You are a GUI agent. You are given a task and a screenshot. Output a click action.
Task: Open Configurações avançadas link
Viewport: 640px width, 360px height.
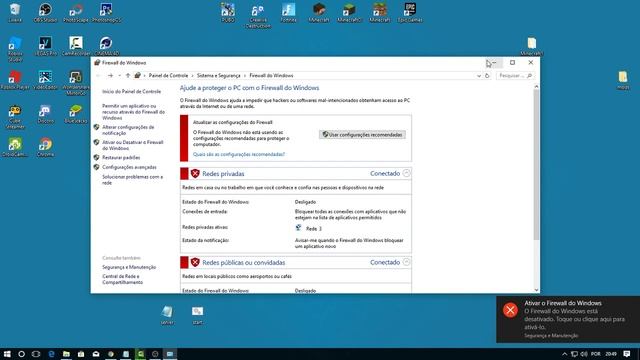tap(129, 167)
